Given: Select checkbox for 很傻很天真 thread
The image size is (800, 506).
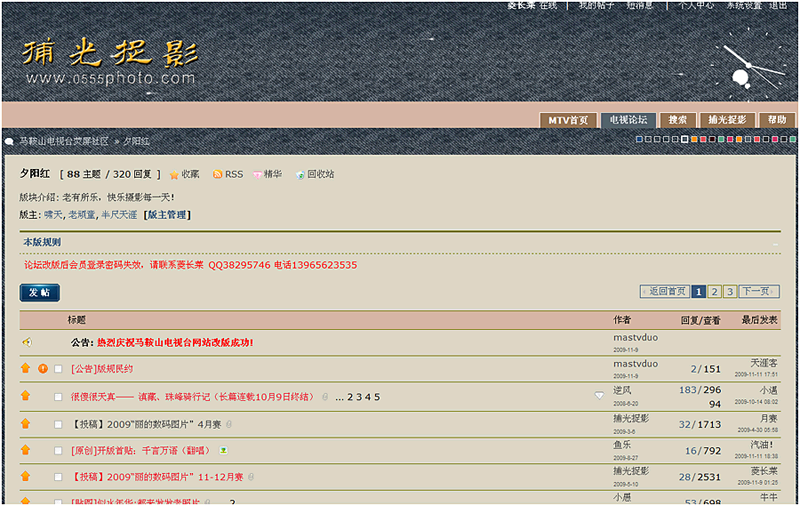Looking at the screenshot, I should tap(59, 397).
